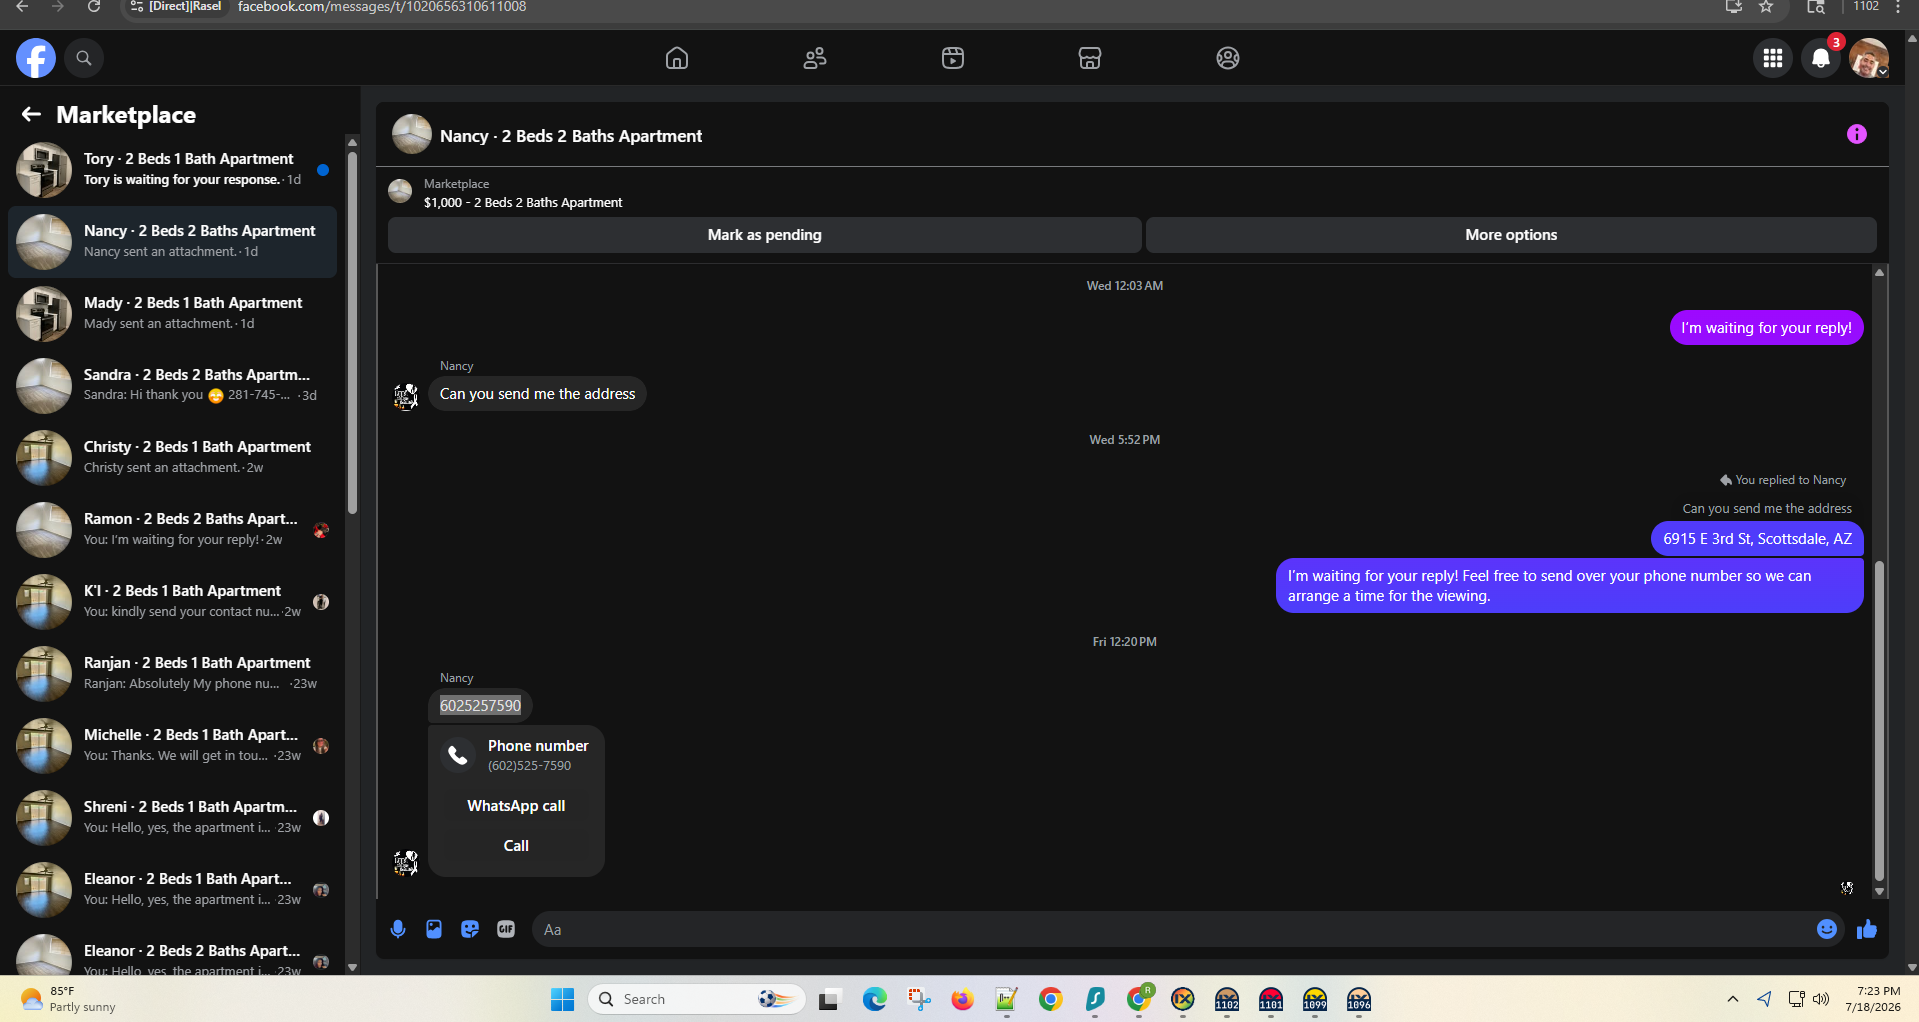Open Microsoft Edge from the taskbar
The height and width of the screenshot is (1022, 1919).
click(875, 999)
